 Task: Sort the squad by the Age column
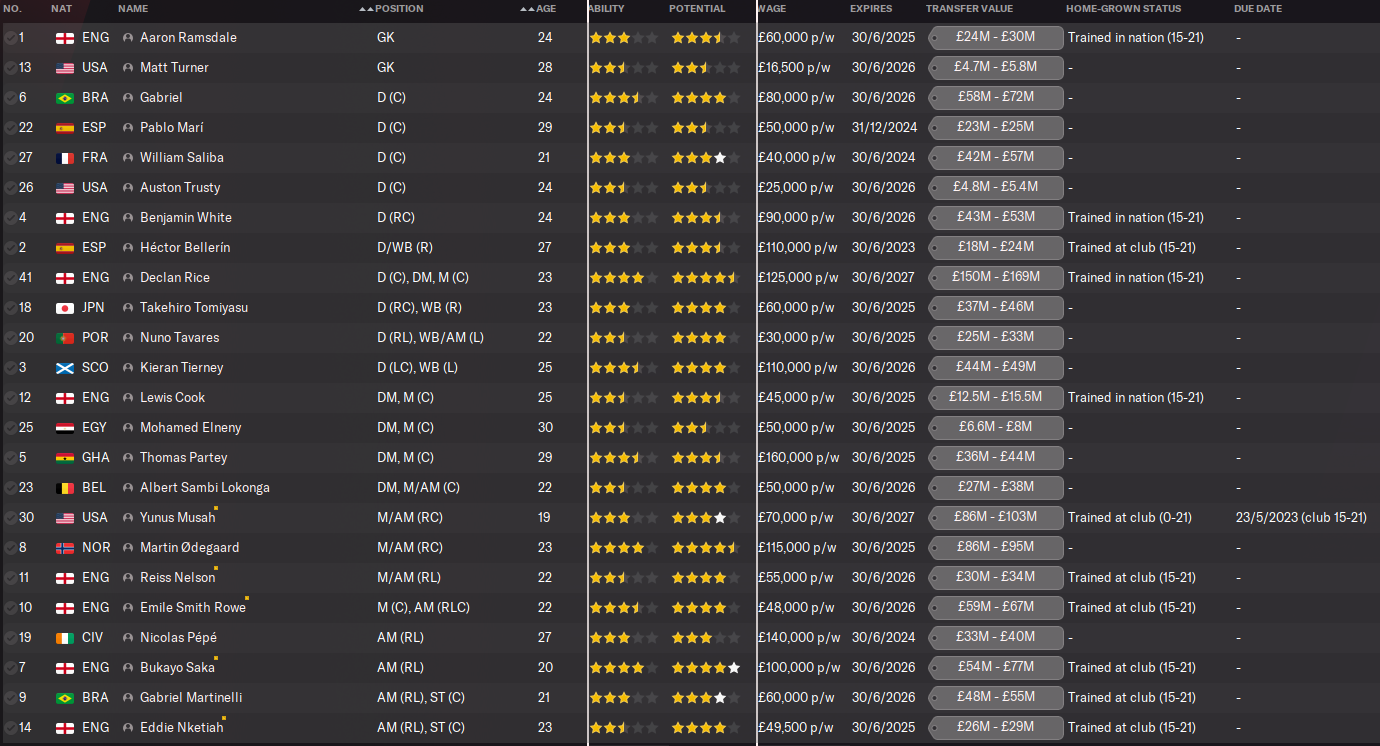[x=545, y=9]
